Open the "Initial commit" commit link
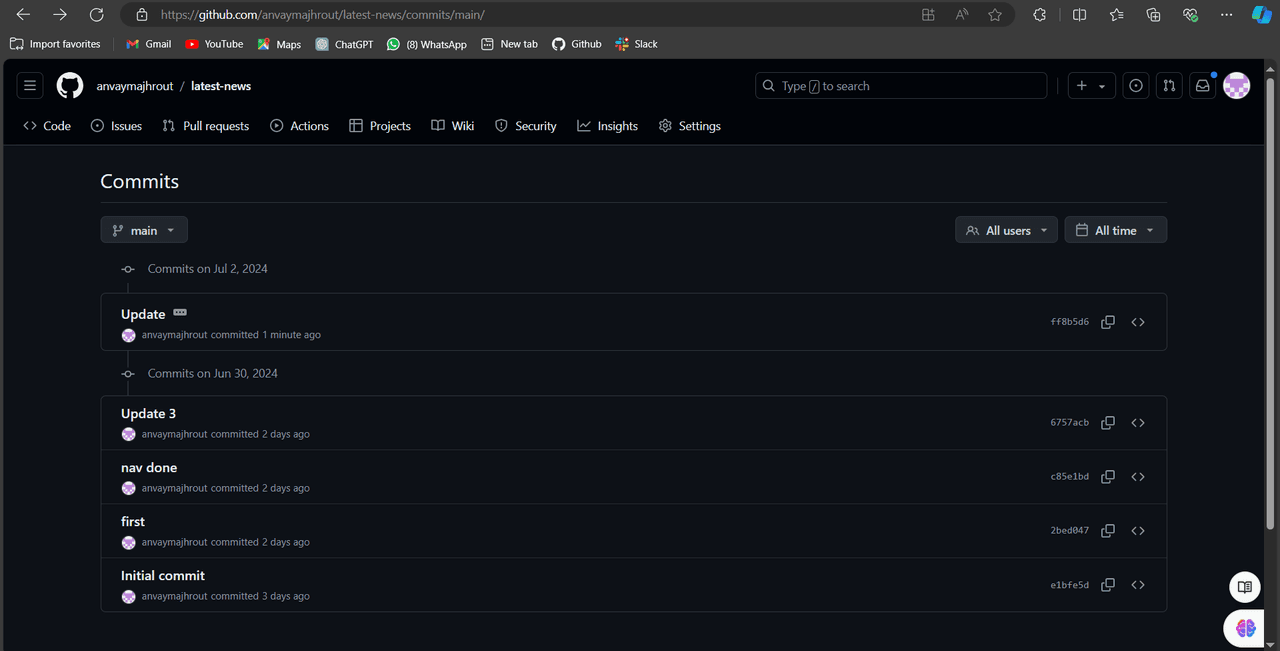The width and height of the screenshot is (1280, 651). pyautogui.click(x=163, y=576)
